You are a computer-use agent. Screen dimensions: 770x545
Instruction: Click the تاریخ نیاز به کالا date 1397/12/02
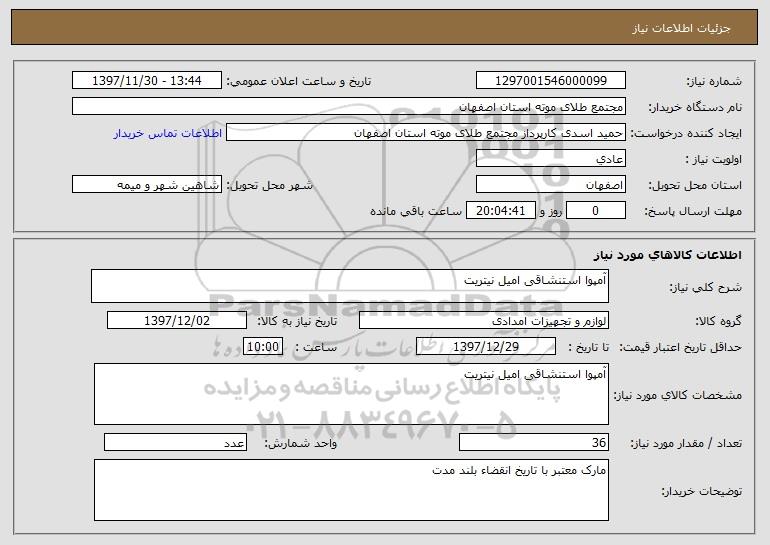click(177, 321)
